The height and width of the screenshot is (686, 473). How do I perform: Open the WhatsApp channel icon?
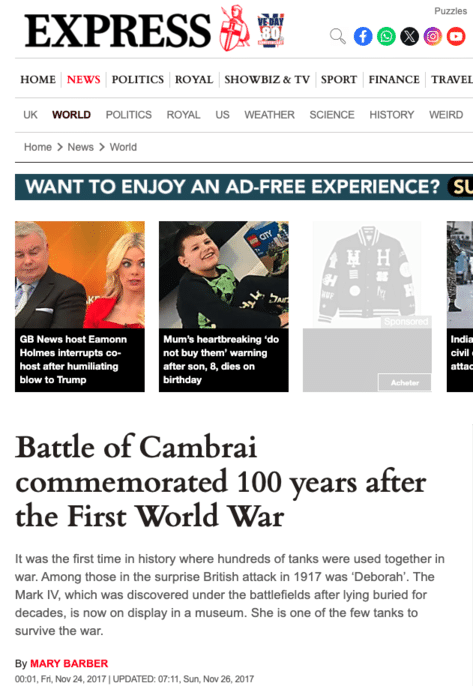(386, 36)
